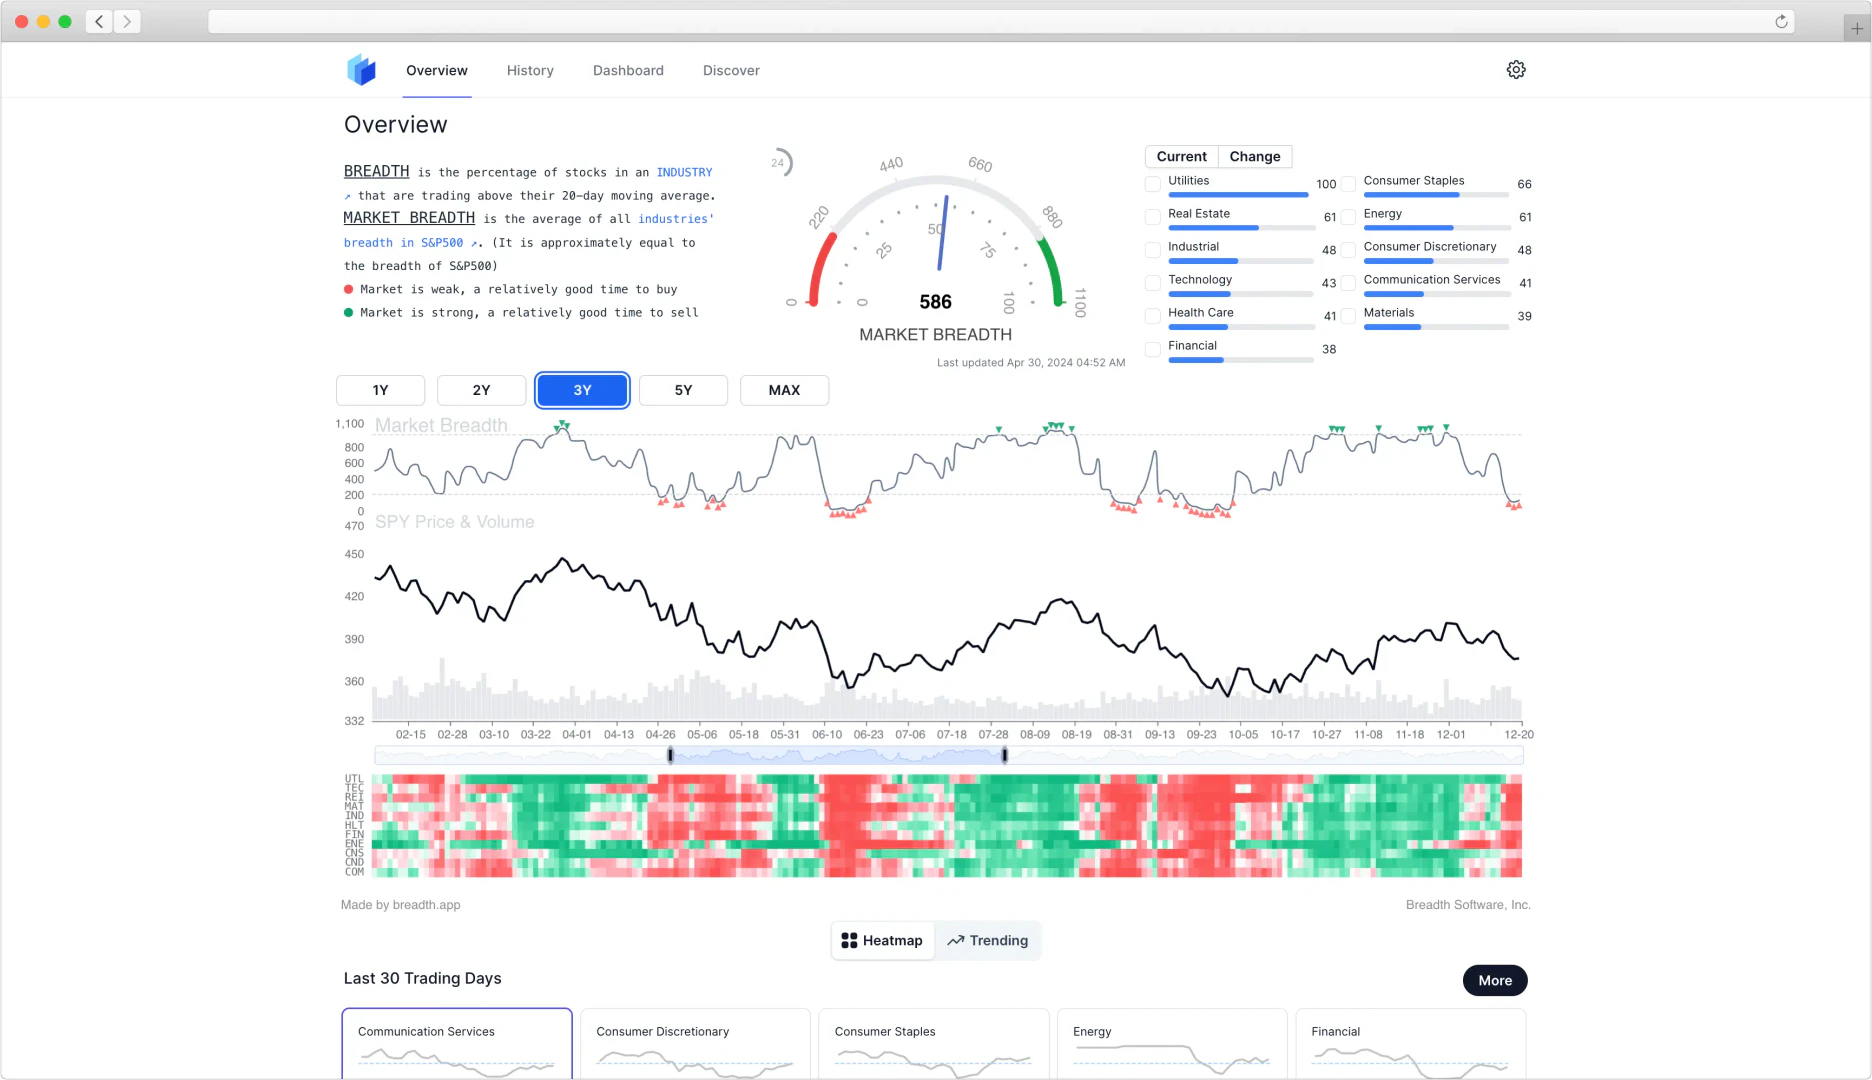The width and height of the screenshot is (1872, 1080).
Task: Enable the Energy sector checkbox
Action: (x=1349, y=217)
